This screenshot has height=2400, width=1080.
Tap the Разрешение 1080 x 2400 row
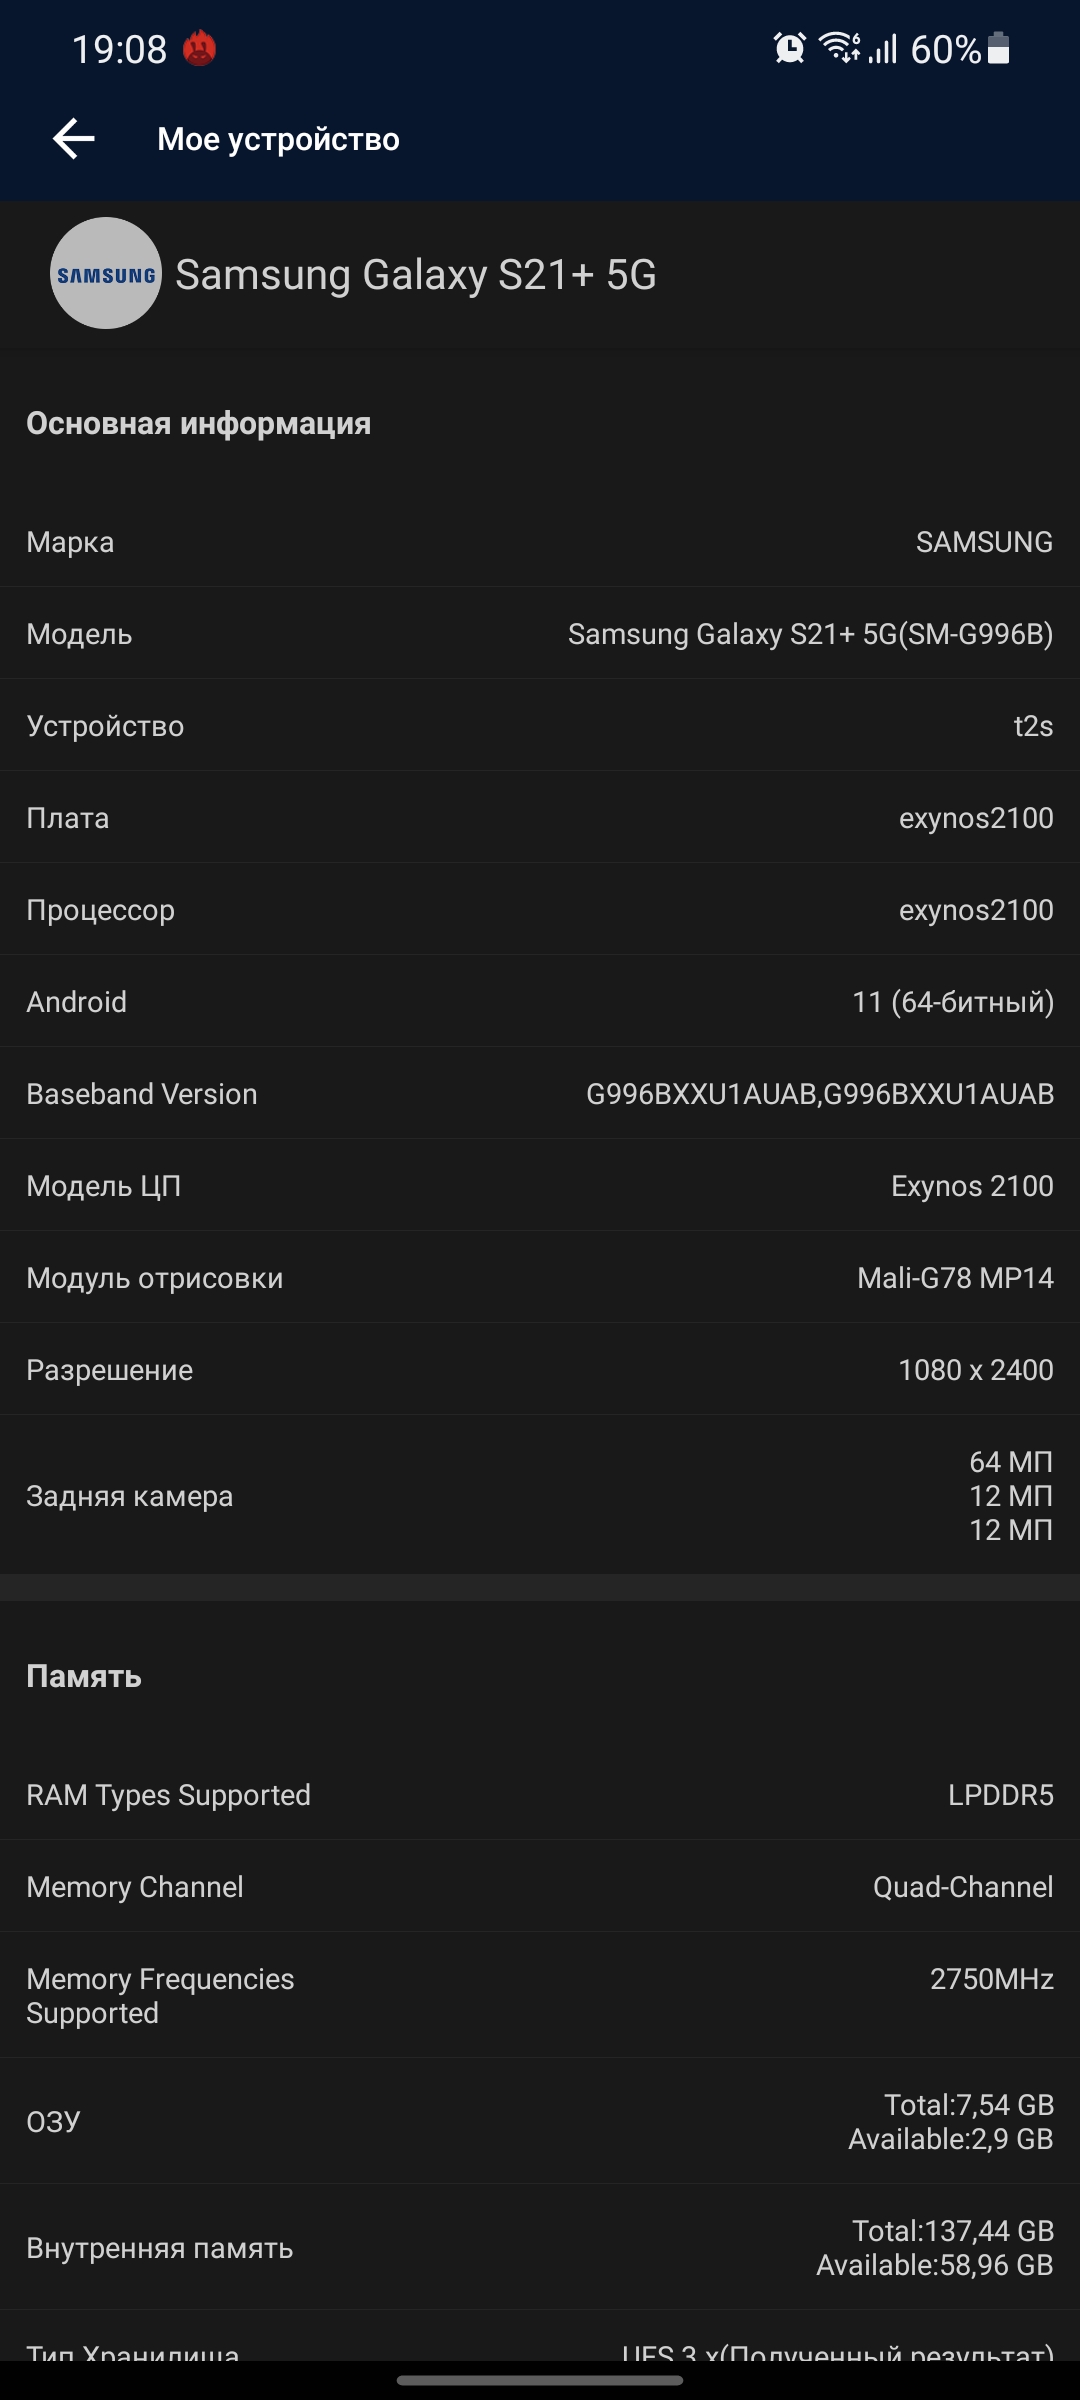[x=540, y=1370]
